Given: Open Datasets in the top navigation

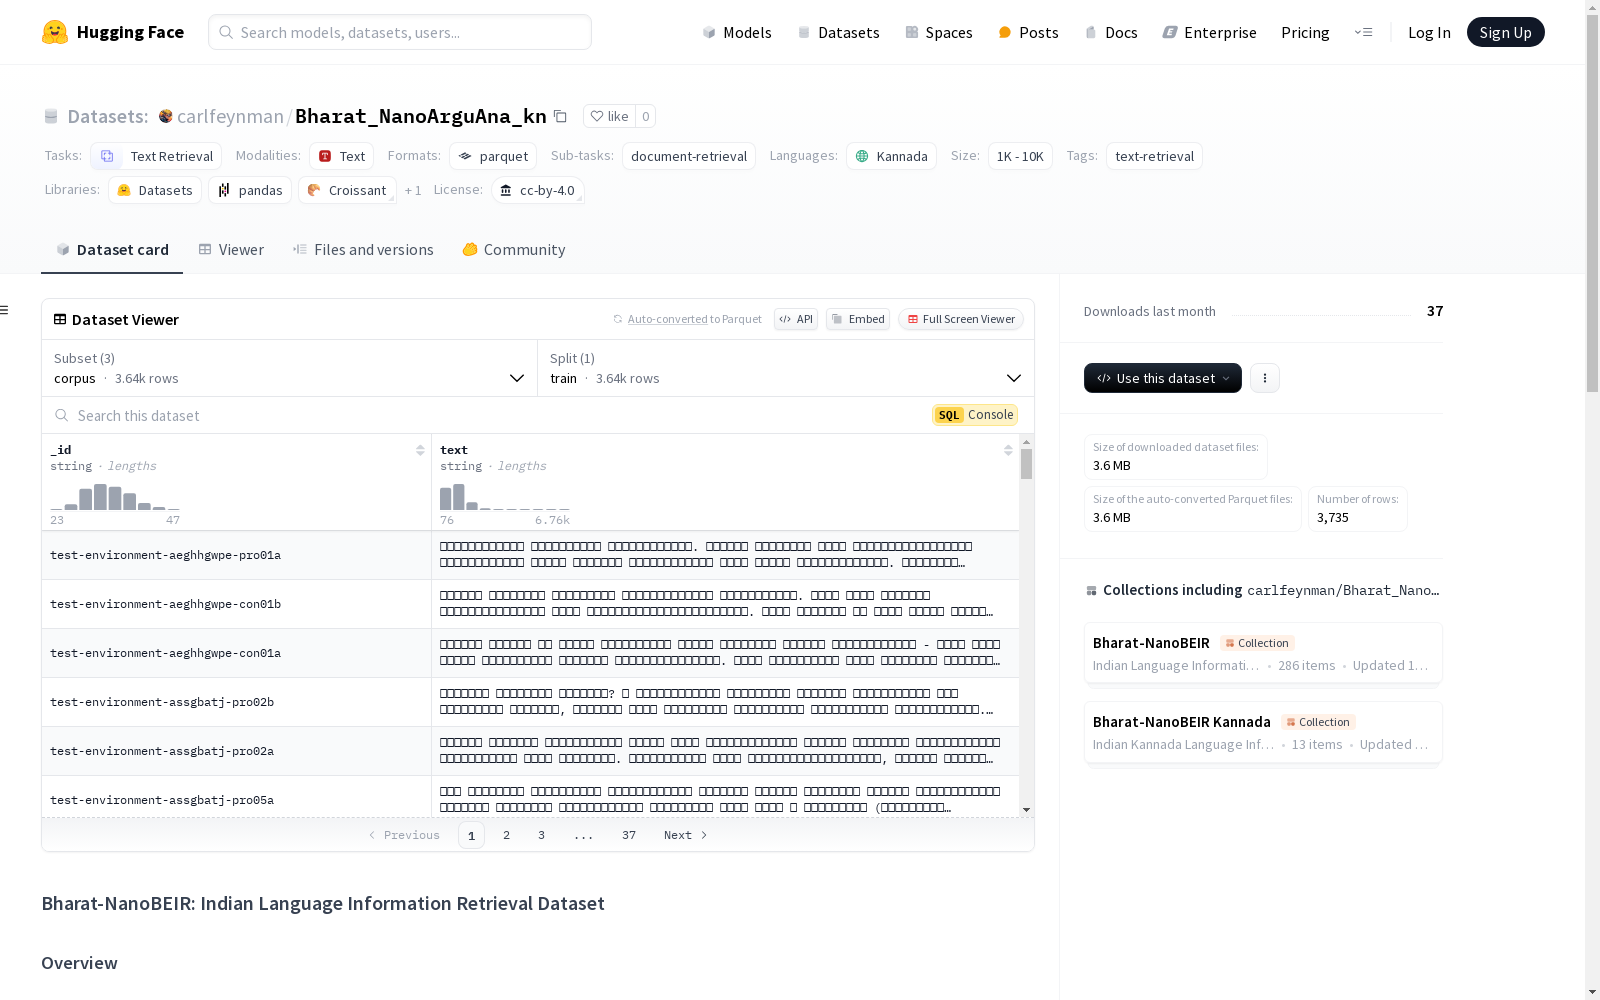Looking at the screenshot, I should pos(838,32).
